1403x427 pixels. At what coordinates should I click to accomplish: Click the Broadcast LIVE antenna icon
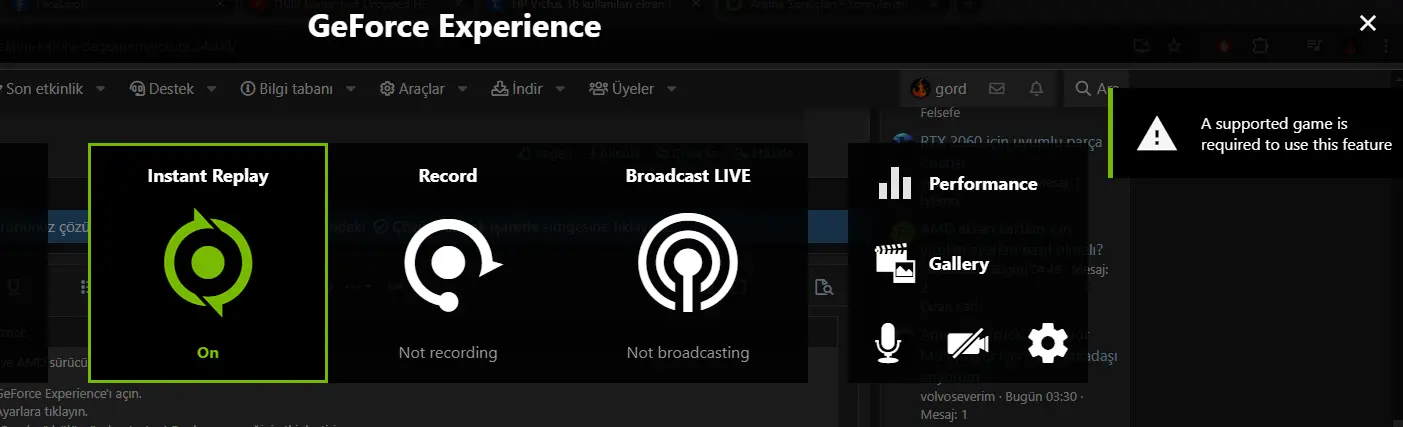[x=687, y=263]
